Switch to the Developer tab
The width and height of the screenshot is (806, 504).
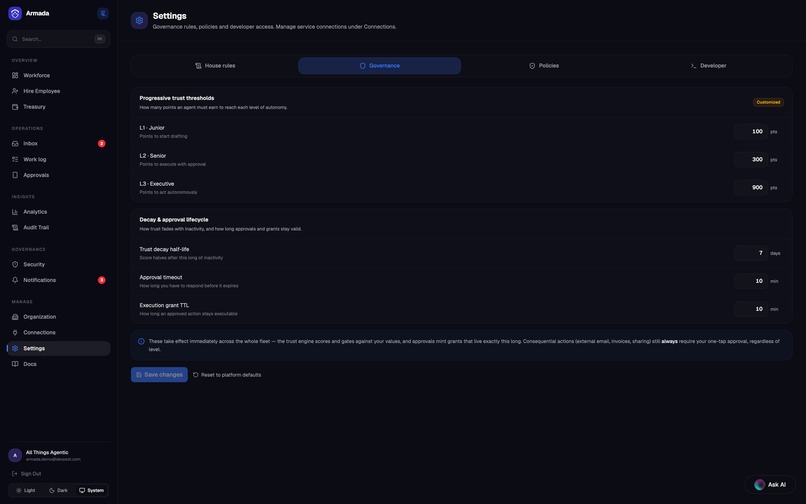[x=708, y=66]
